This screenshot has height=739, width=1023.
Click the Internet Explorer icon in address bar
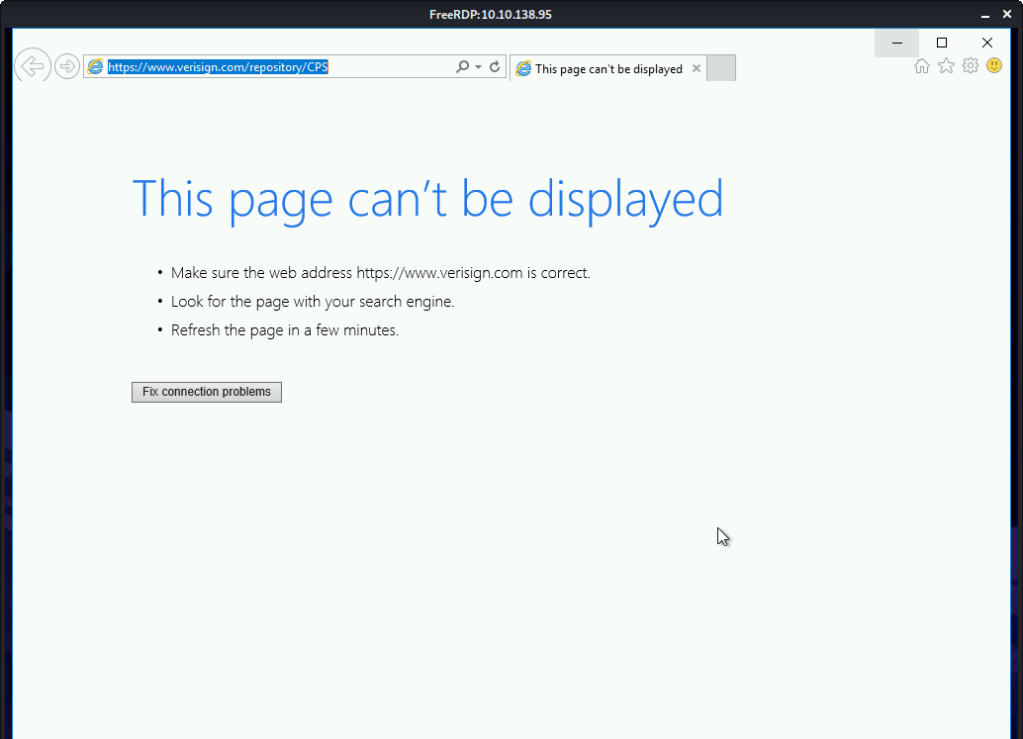96,67
